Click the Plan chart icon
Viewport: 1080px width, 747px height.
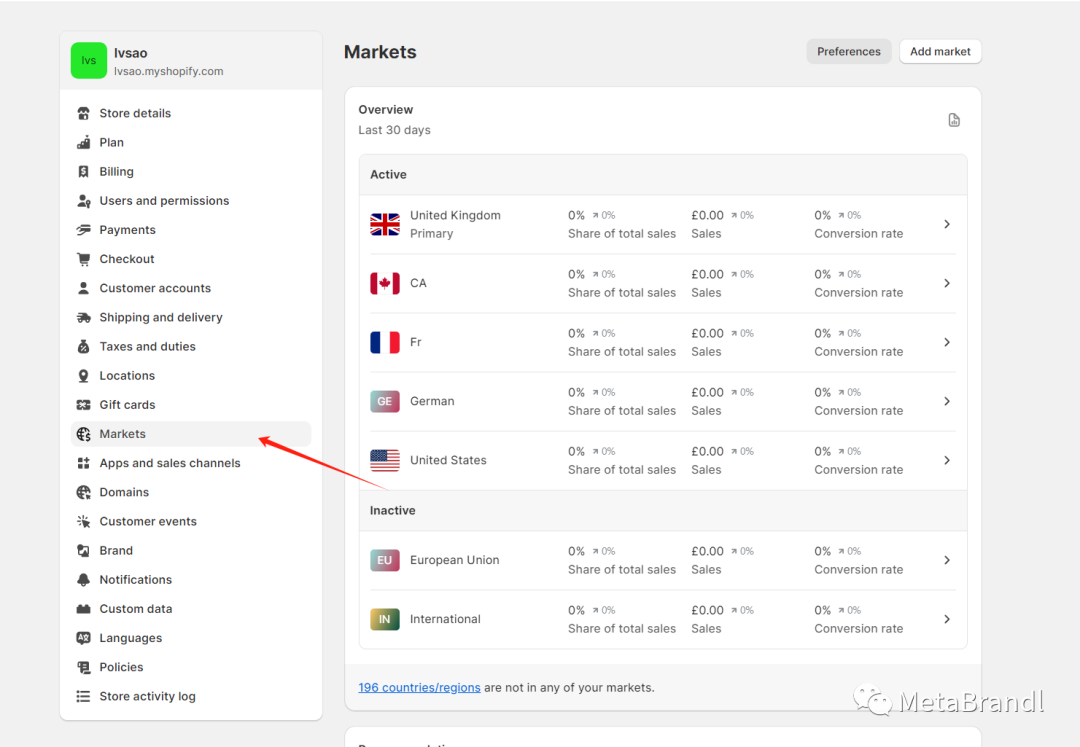83,143
